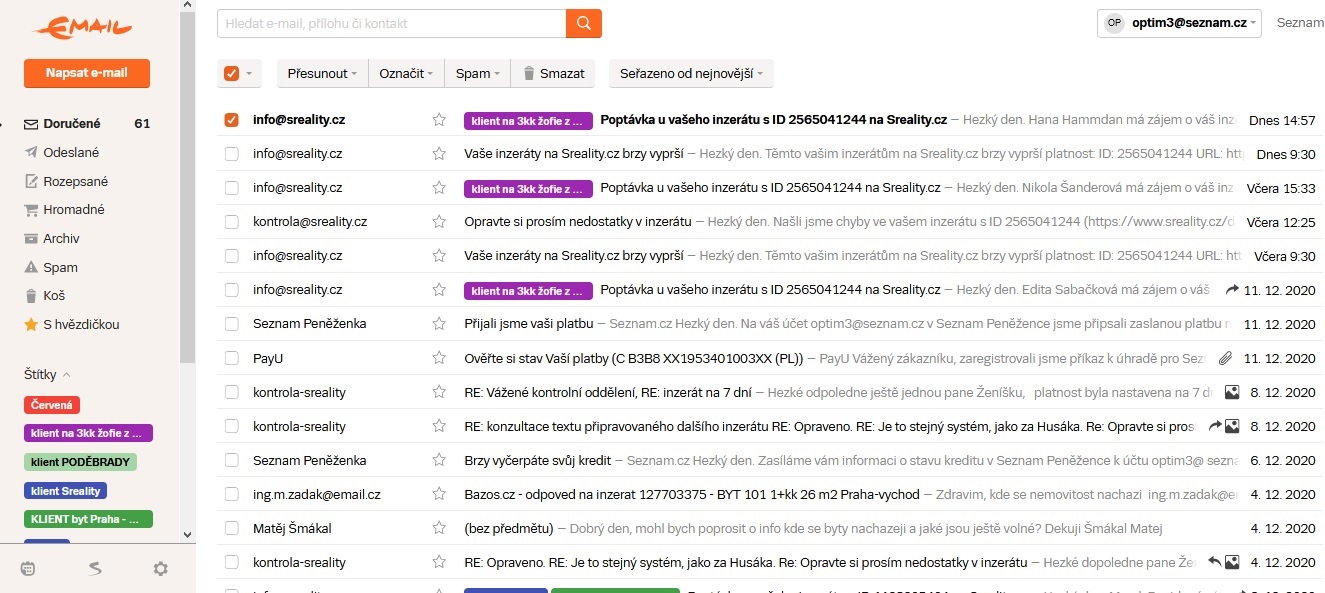The width and height of the screenshot is (1325, 593).
Task: Star the kontrola@sreality.cz email from Včera 12:25
Action: 439,222
